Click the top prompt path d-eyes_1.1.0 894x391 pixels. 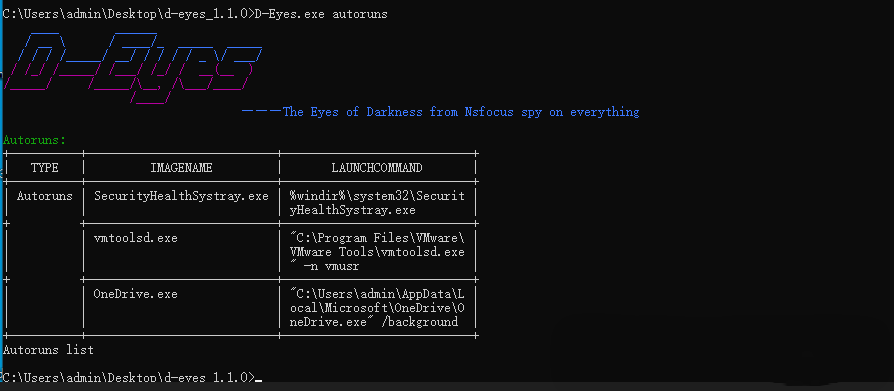pyautogui.click(x=204, y=14)
